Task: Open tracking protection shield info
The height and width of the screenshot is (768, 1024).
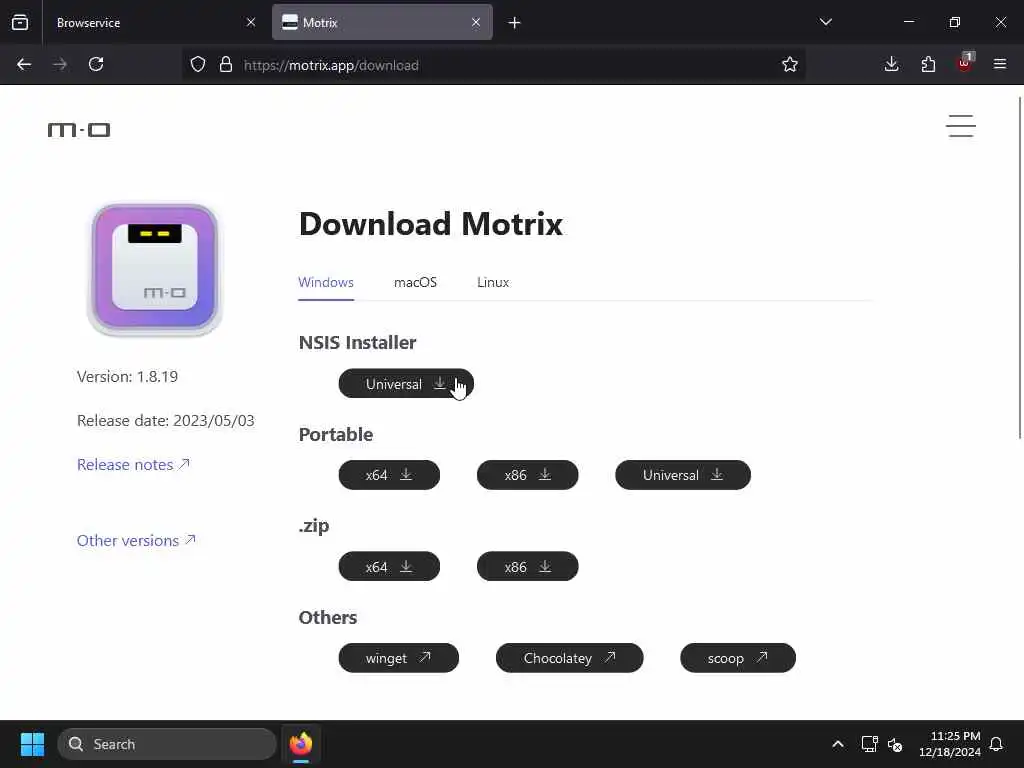Action: pos(198,65)
